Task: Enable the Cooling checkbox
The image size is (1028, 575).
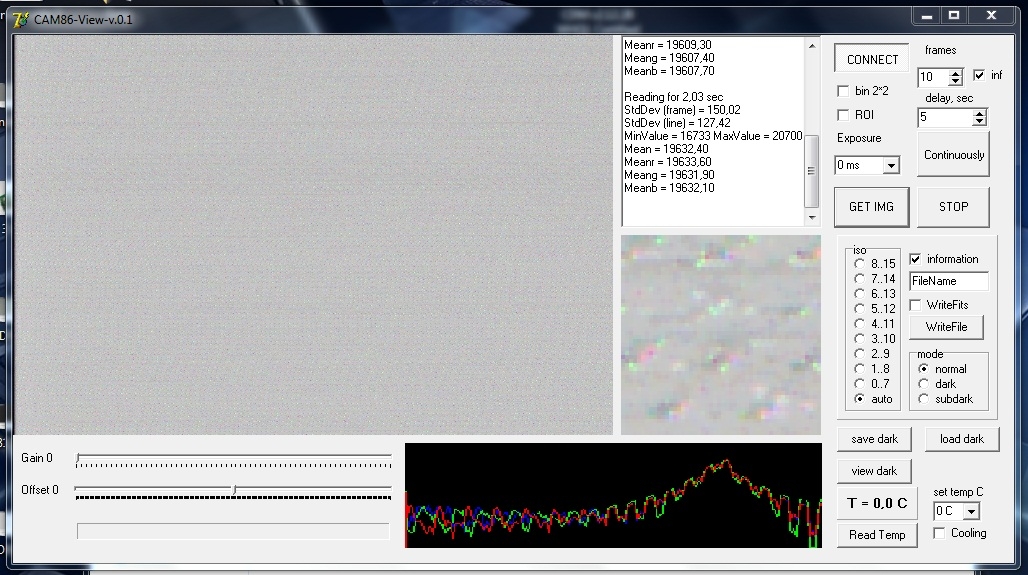Action: (939, 533)
